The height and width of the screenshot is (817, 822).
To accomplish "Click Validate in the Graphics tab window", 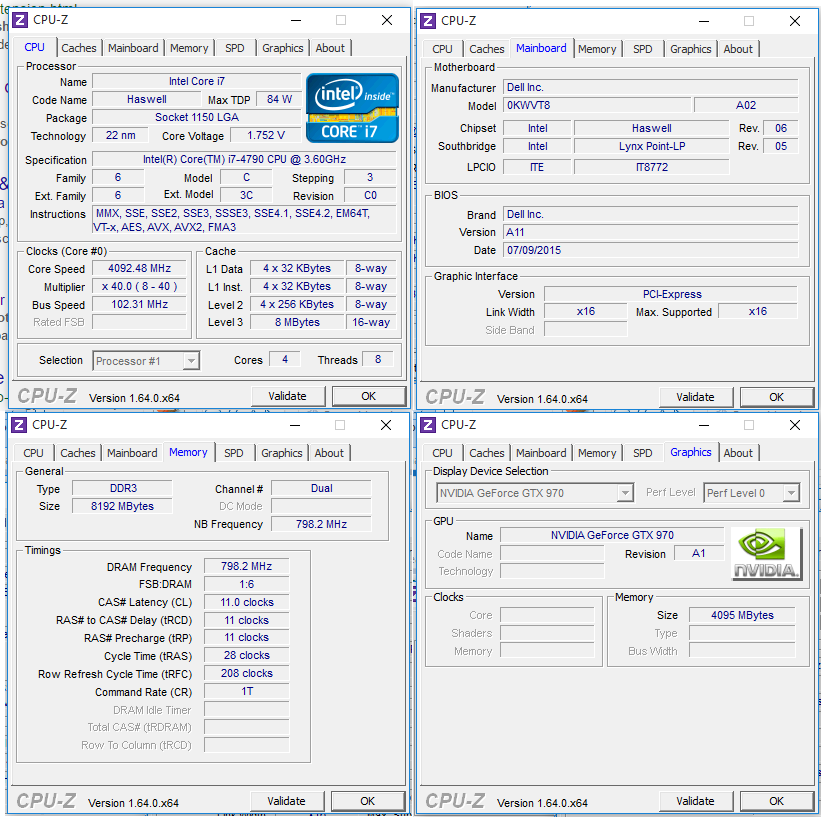I will click(x=696, y=801).
